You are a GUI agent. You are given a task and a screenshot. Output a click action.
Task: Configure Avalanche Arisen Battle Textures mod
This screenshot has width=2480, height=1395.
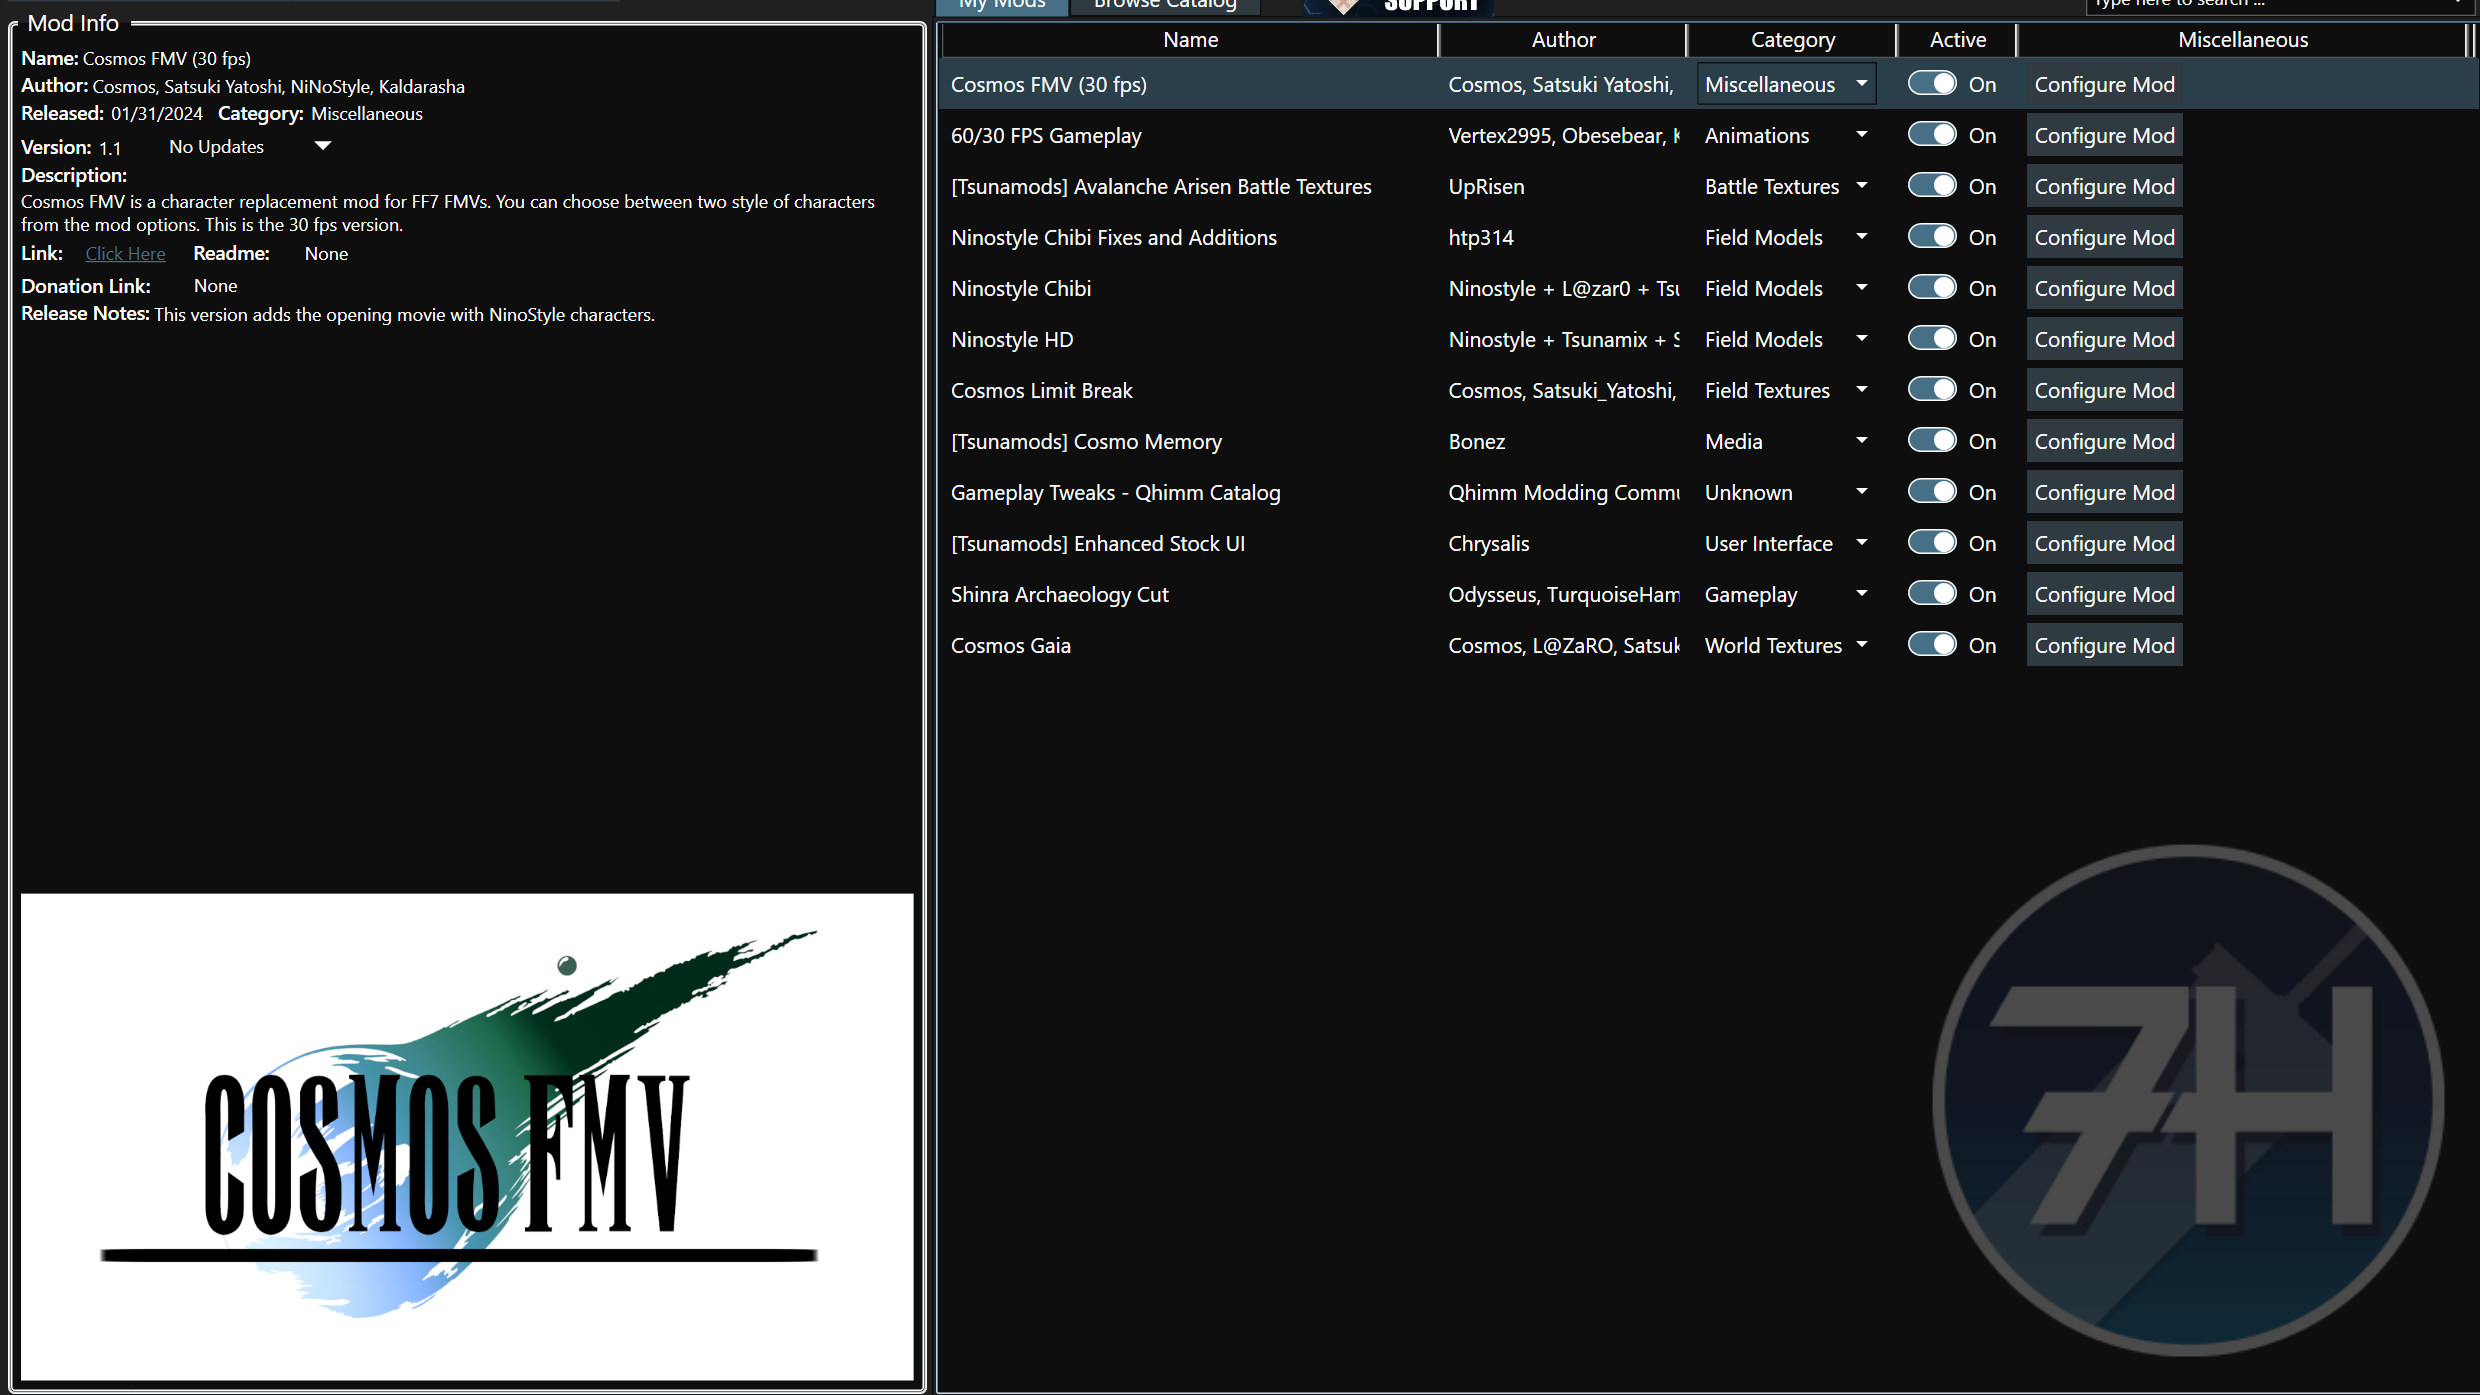point(2104,186)
